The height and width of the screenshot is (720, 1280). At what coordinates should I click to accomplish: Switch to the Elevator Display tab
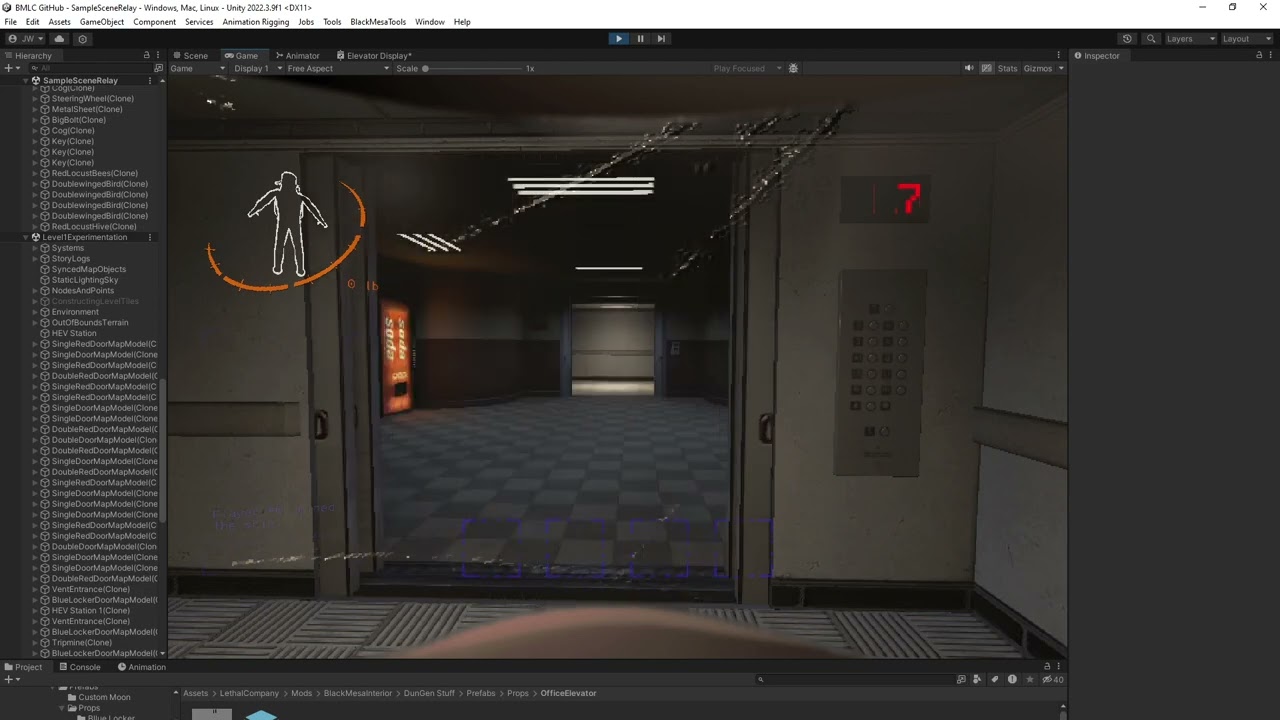pyautogui.click(x=373, y=55)
